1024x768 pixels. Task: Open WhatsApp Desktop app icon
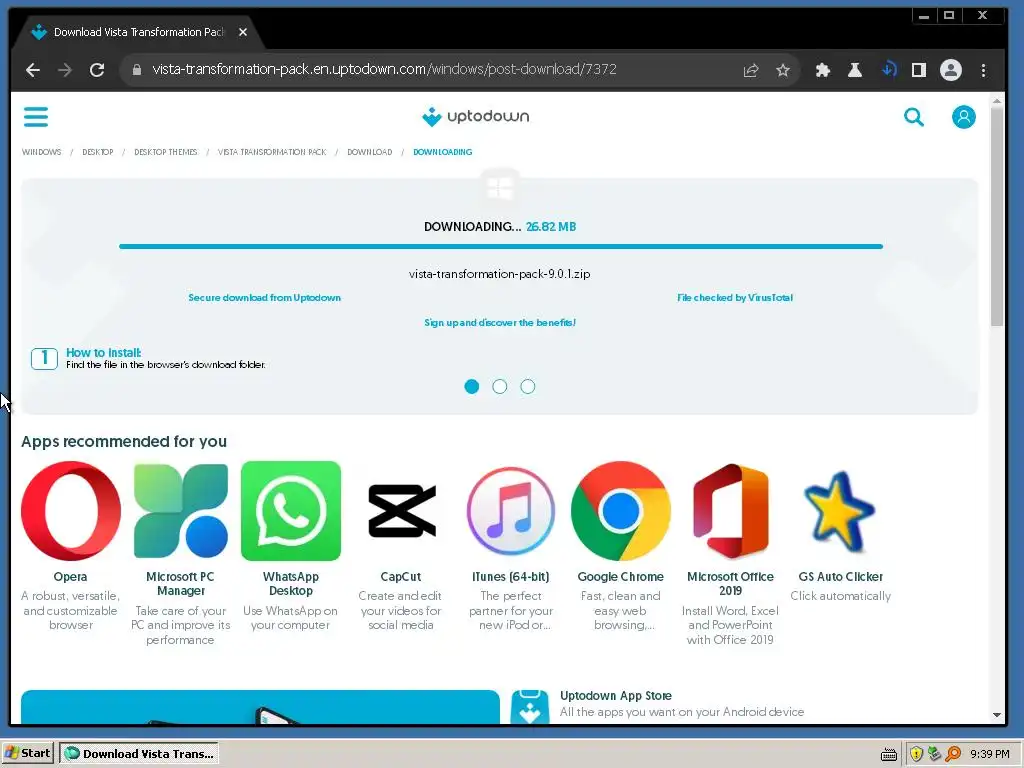(291, 511)
